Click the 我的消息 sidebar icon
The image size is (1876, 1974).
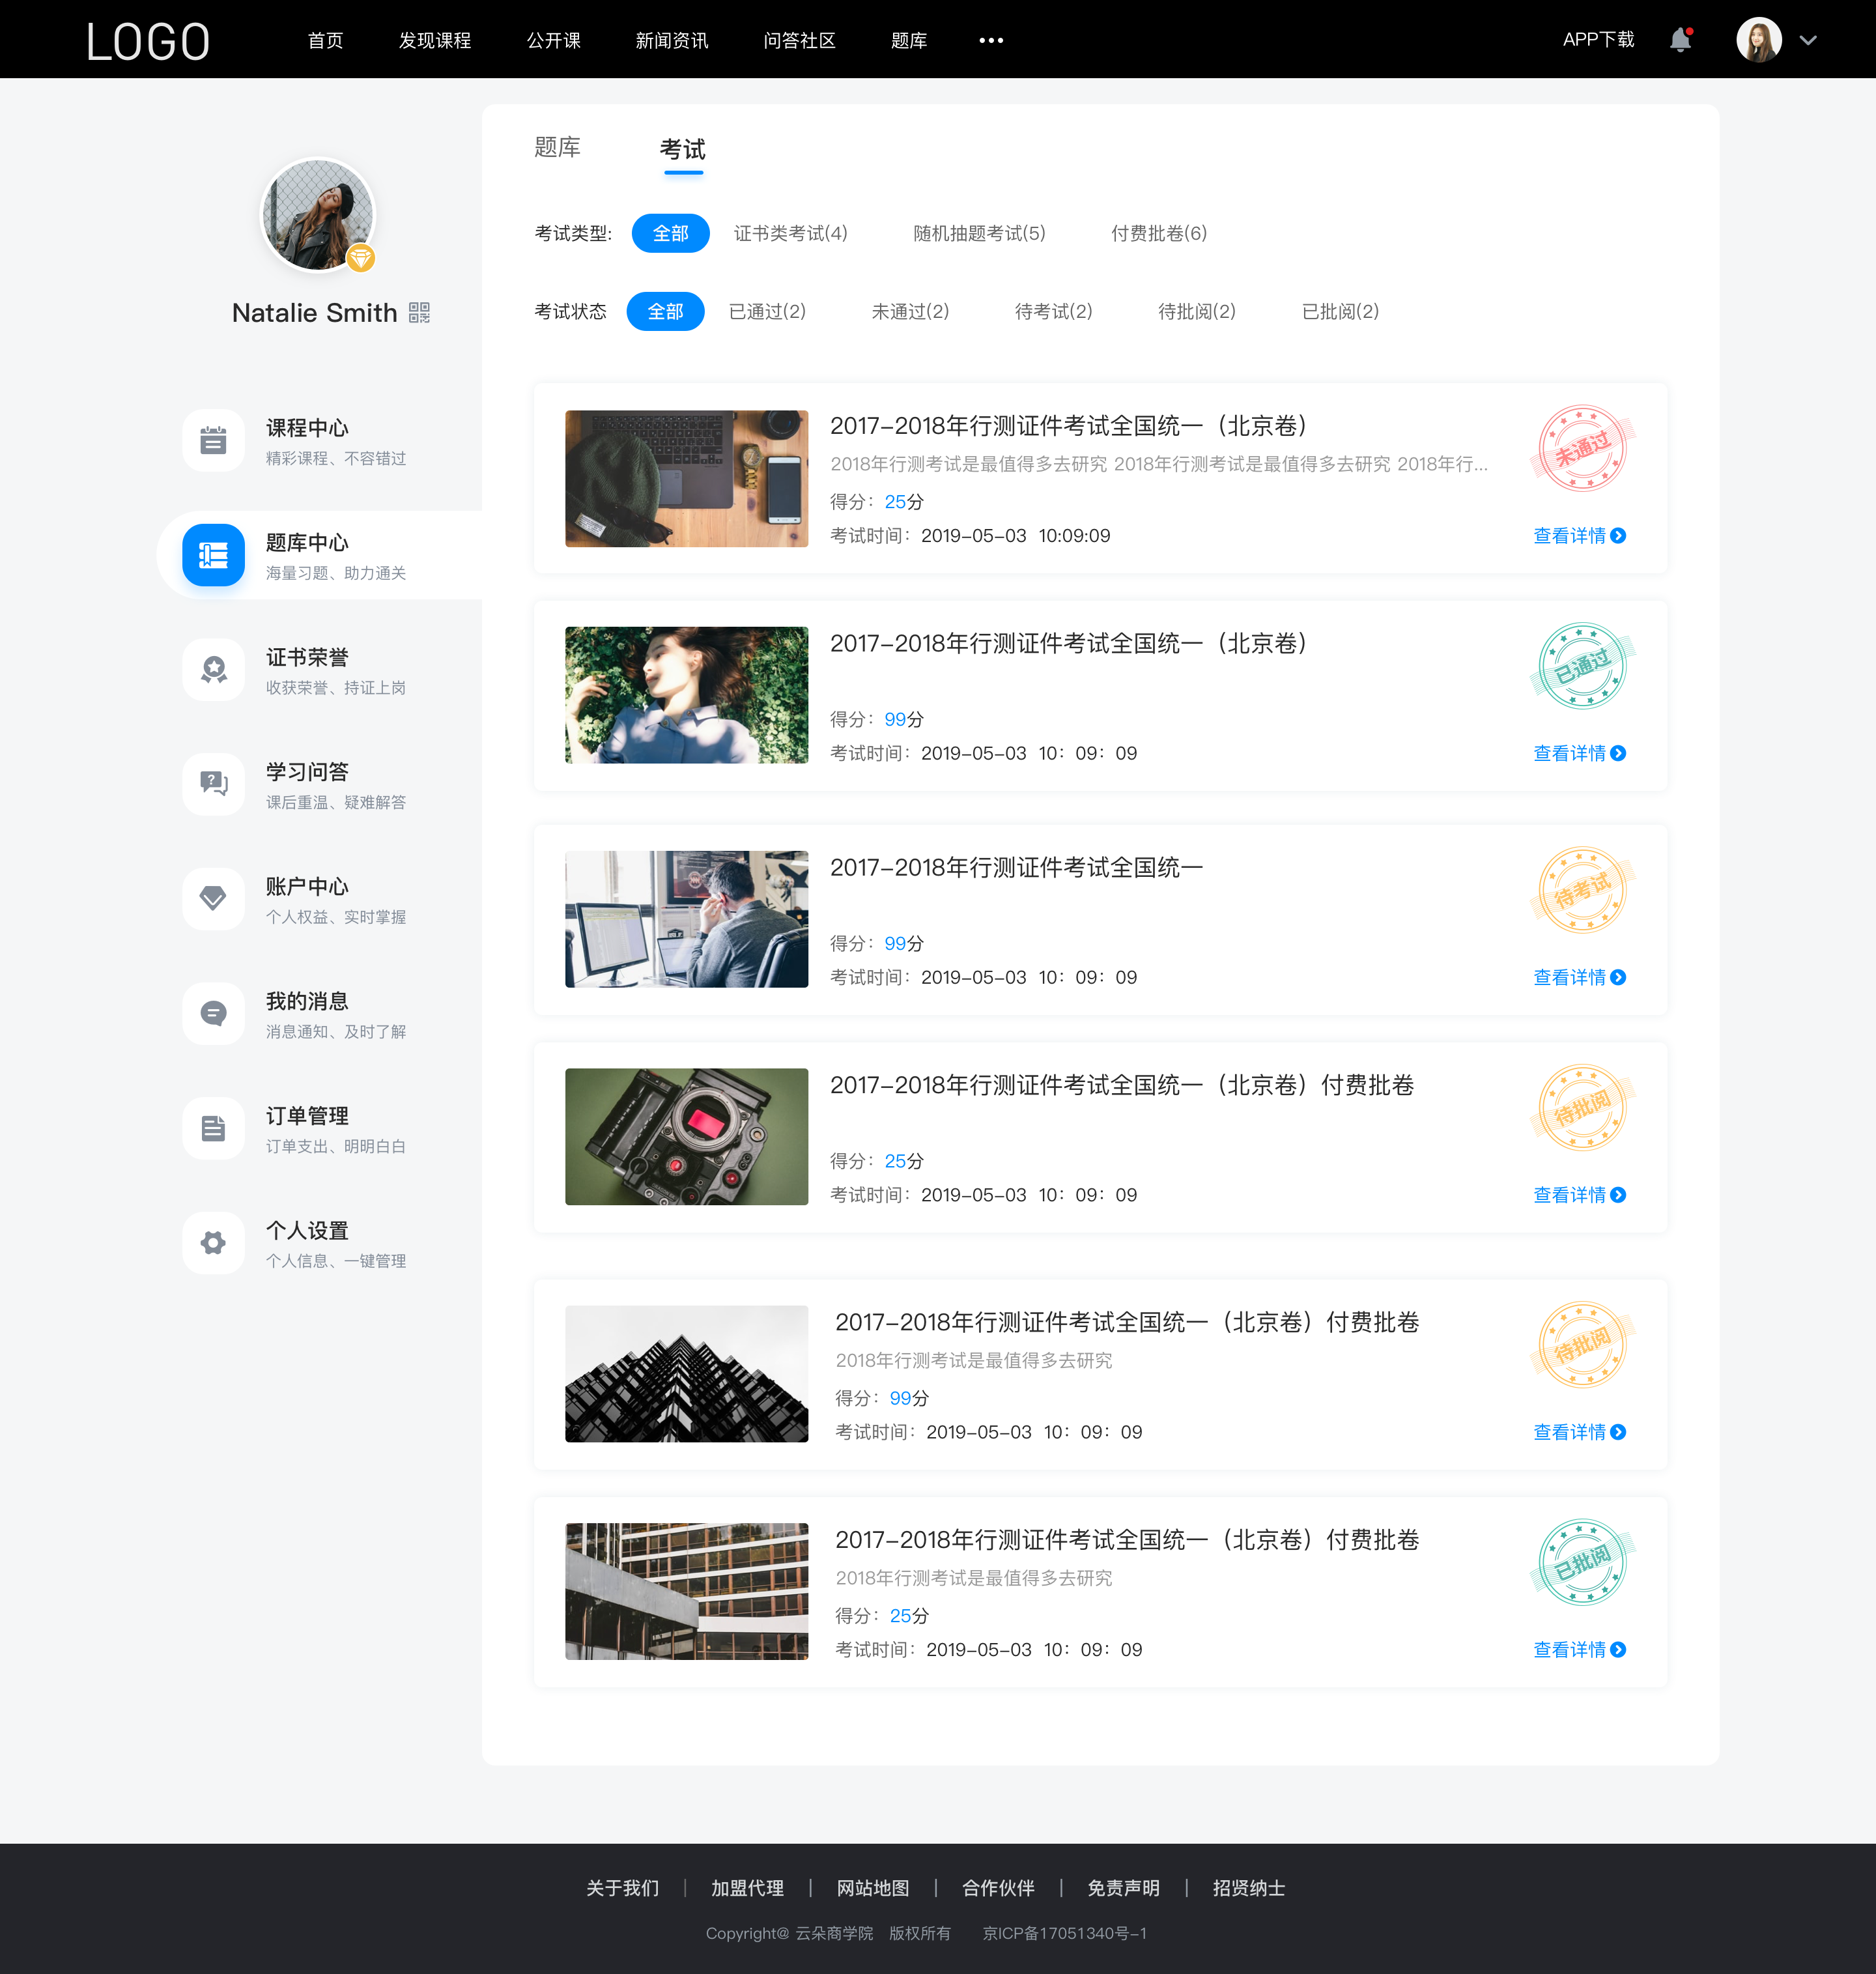pos(213,1014)
